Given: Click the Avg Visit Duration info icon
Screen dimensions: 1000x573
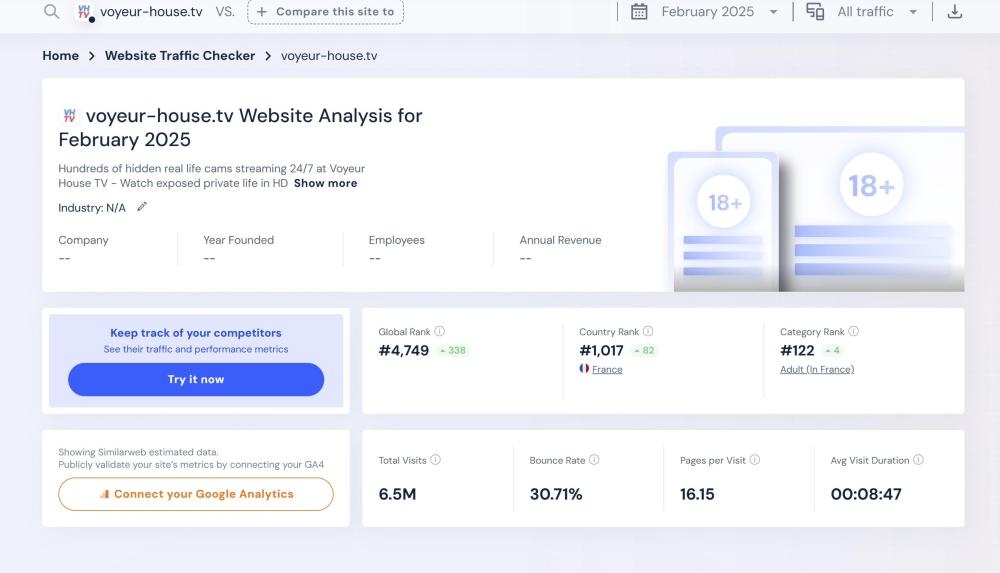Looking at the screenshot, I should point(918,460).
